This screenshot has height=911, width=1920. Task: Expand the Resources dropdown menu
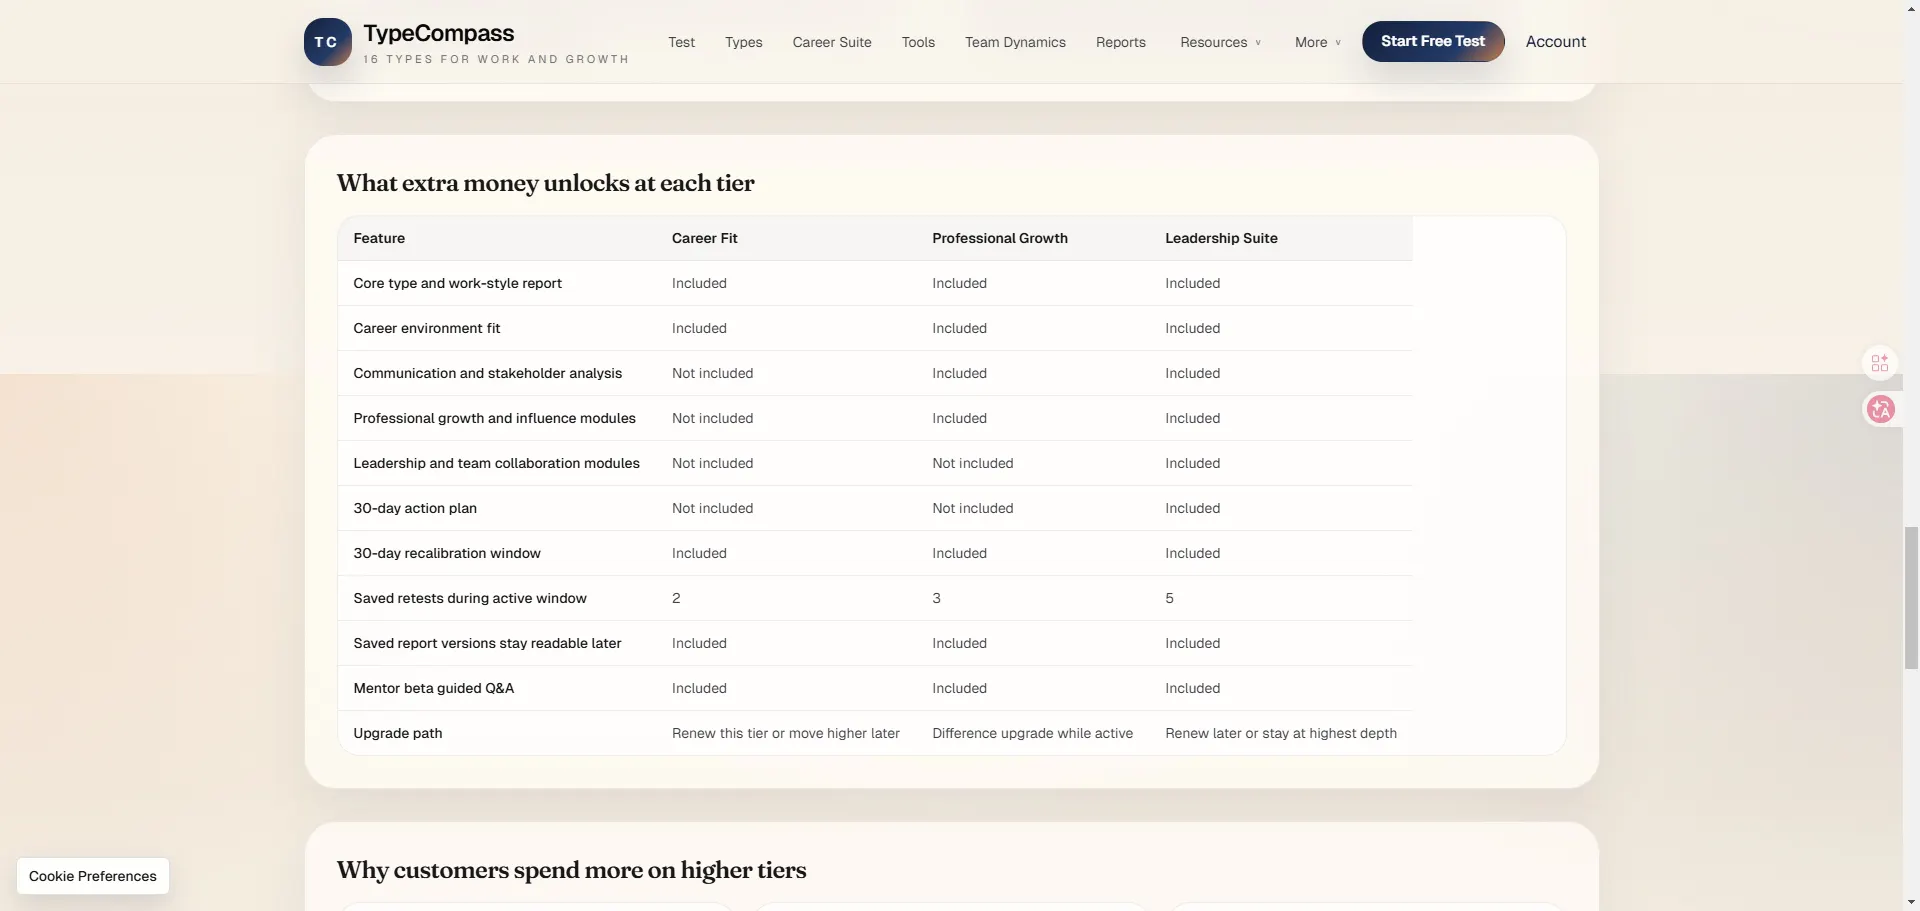pos(1220,42)
